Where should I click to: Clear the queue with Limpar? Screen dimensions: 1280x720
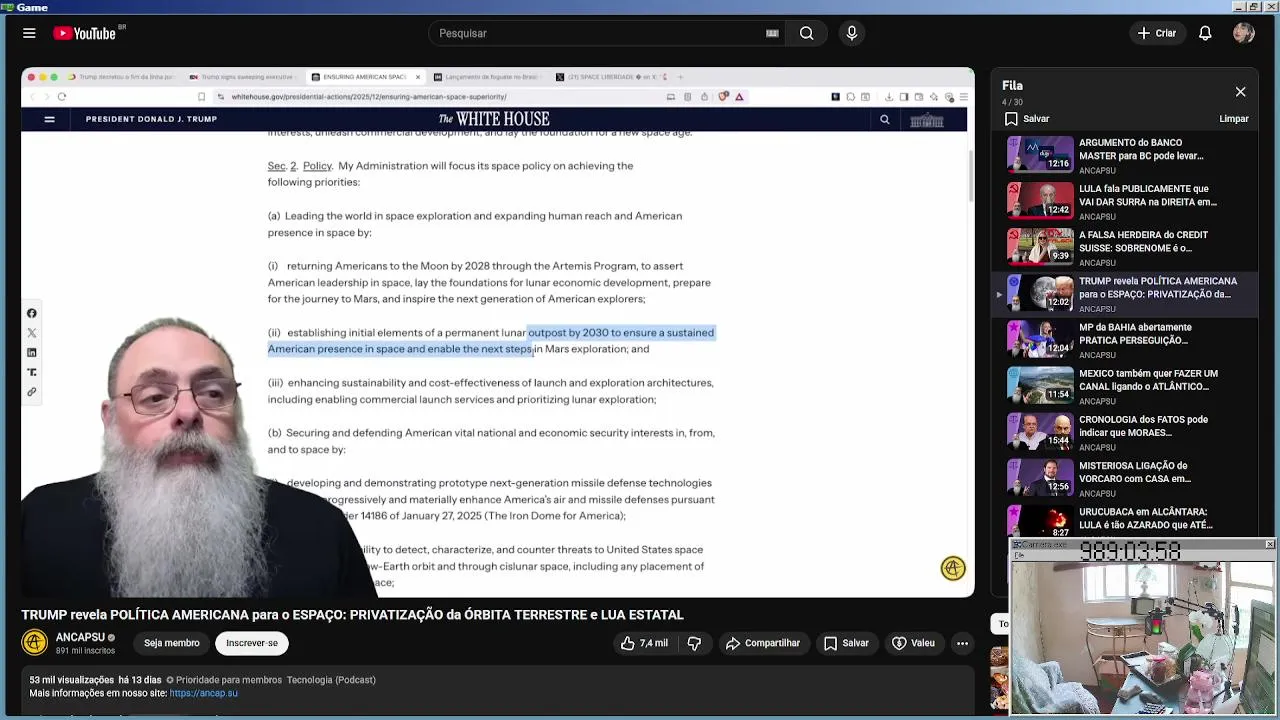(1234, 119)
